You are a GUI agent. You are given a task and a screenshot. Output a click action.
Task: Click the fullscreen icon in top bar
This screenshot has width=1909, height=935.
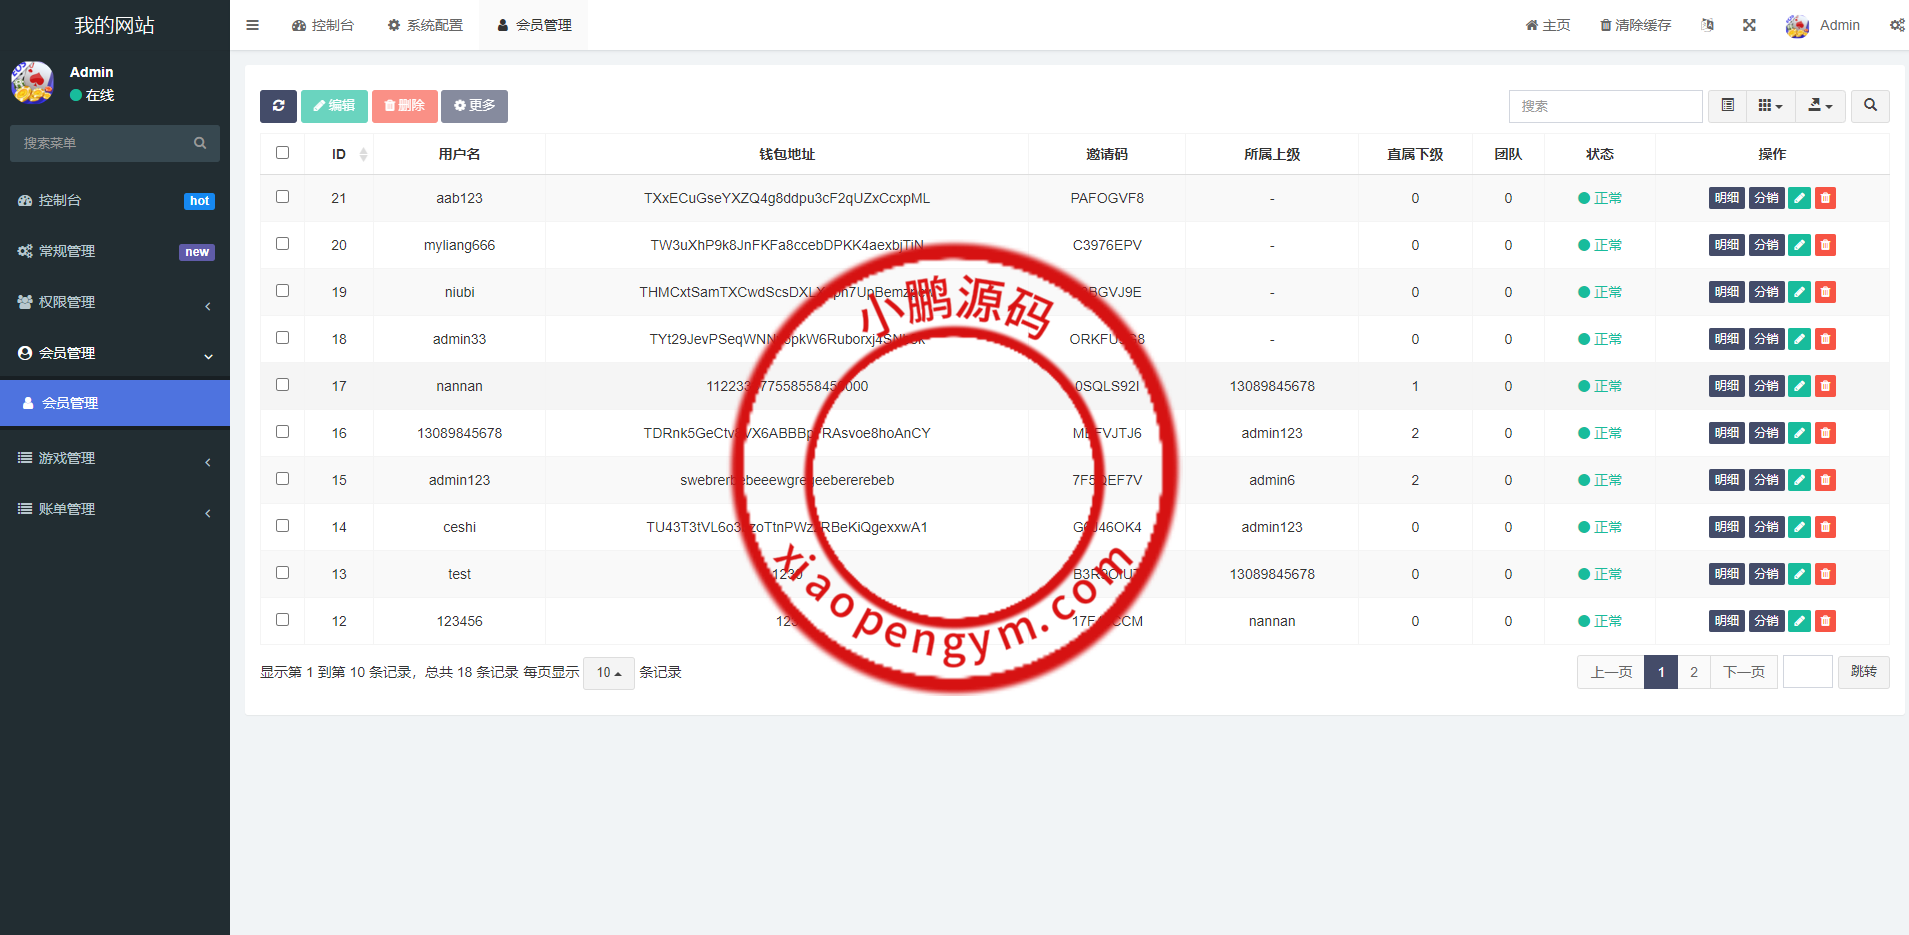(1749, 25)
